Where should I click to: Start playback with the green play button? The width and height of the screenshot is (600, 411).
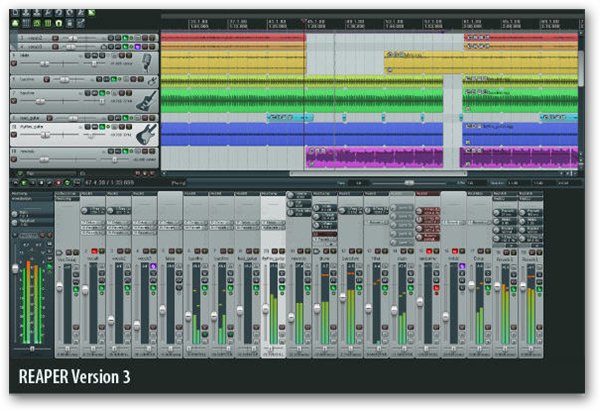(x=24, y=183)
